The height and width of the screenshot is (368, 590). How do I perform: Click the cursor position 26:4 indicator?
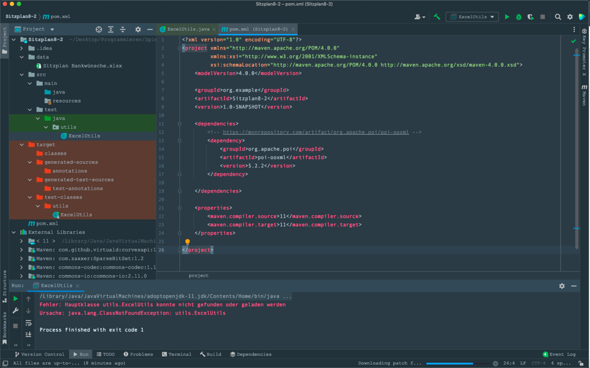509,363
